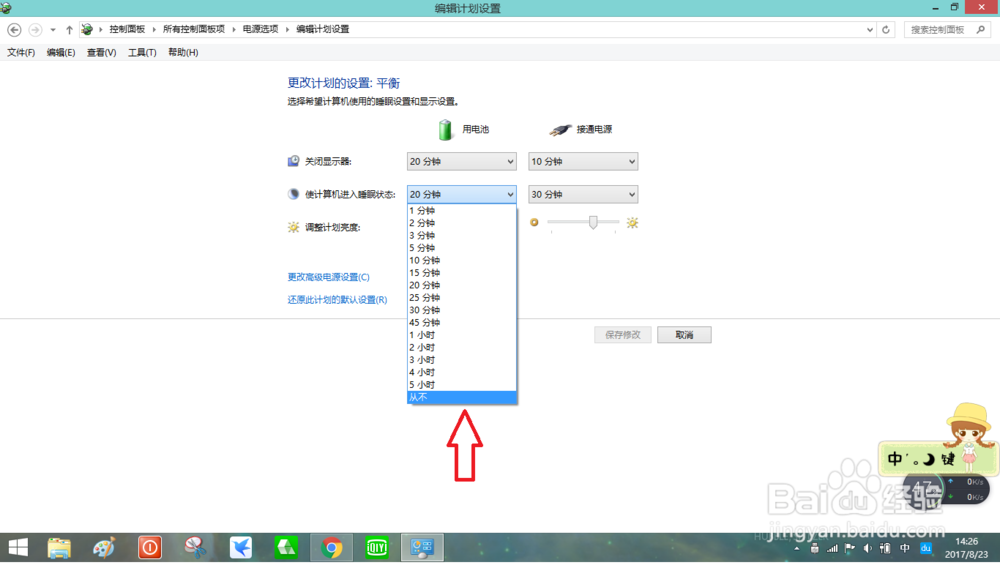Select 25 分钟 in the sleep list
This screenshot has width=1000, height=565.
(461, 298)
